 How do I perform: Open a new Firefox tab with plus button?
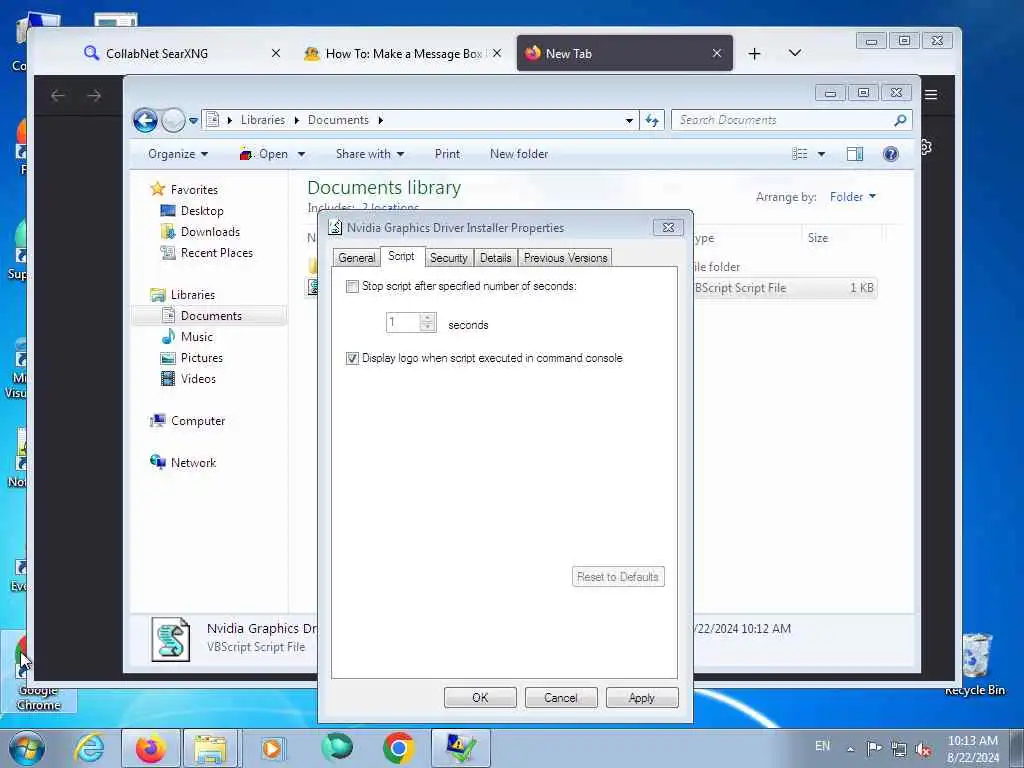pos(754,54)
